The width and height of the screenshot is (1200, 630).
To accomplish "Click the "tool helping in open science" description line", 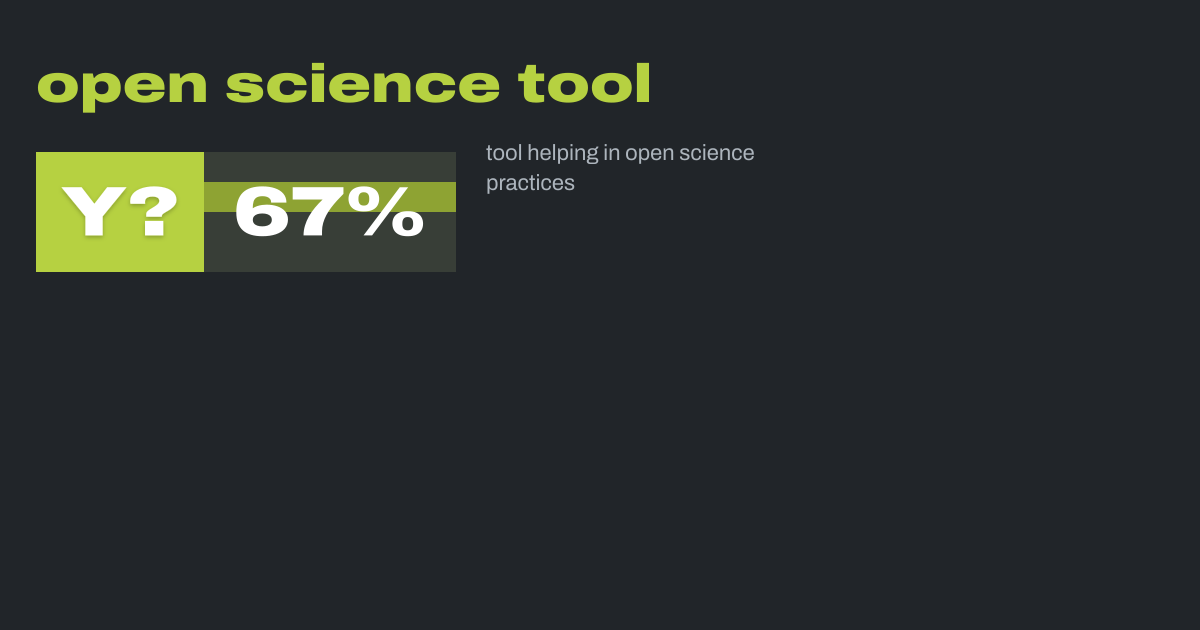I will (620, 153).
